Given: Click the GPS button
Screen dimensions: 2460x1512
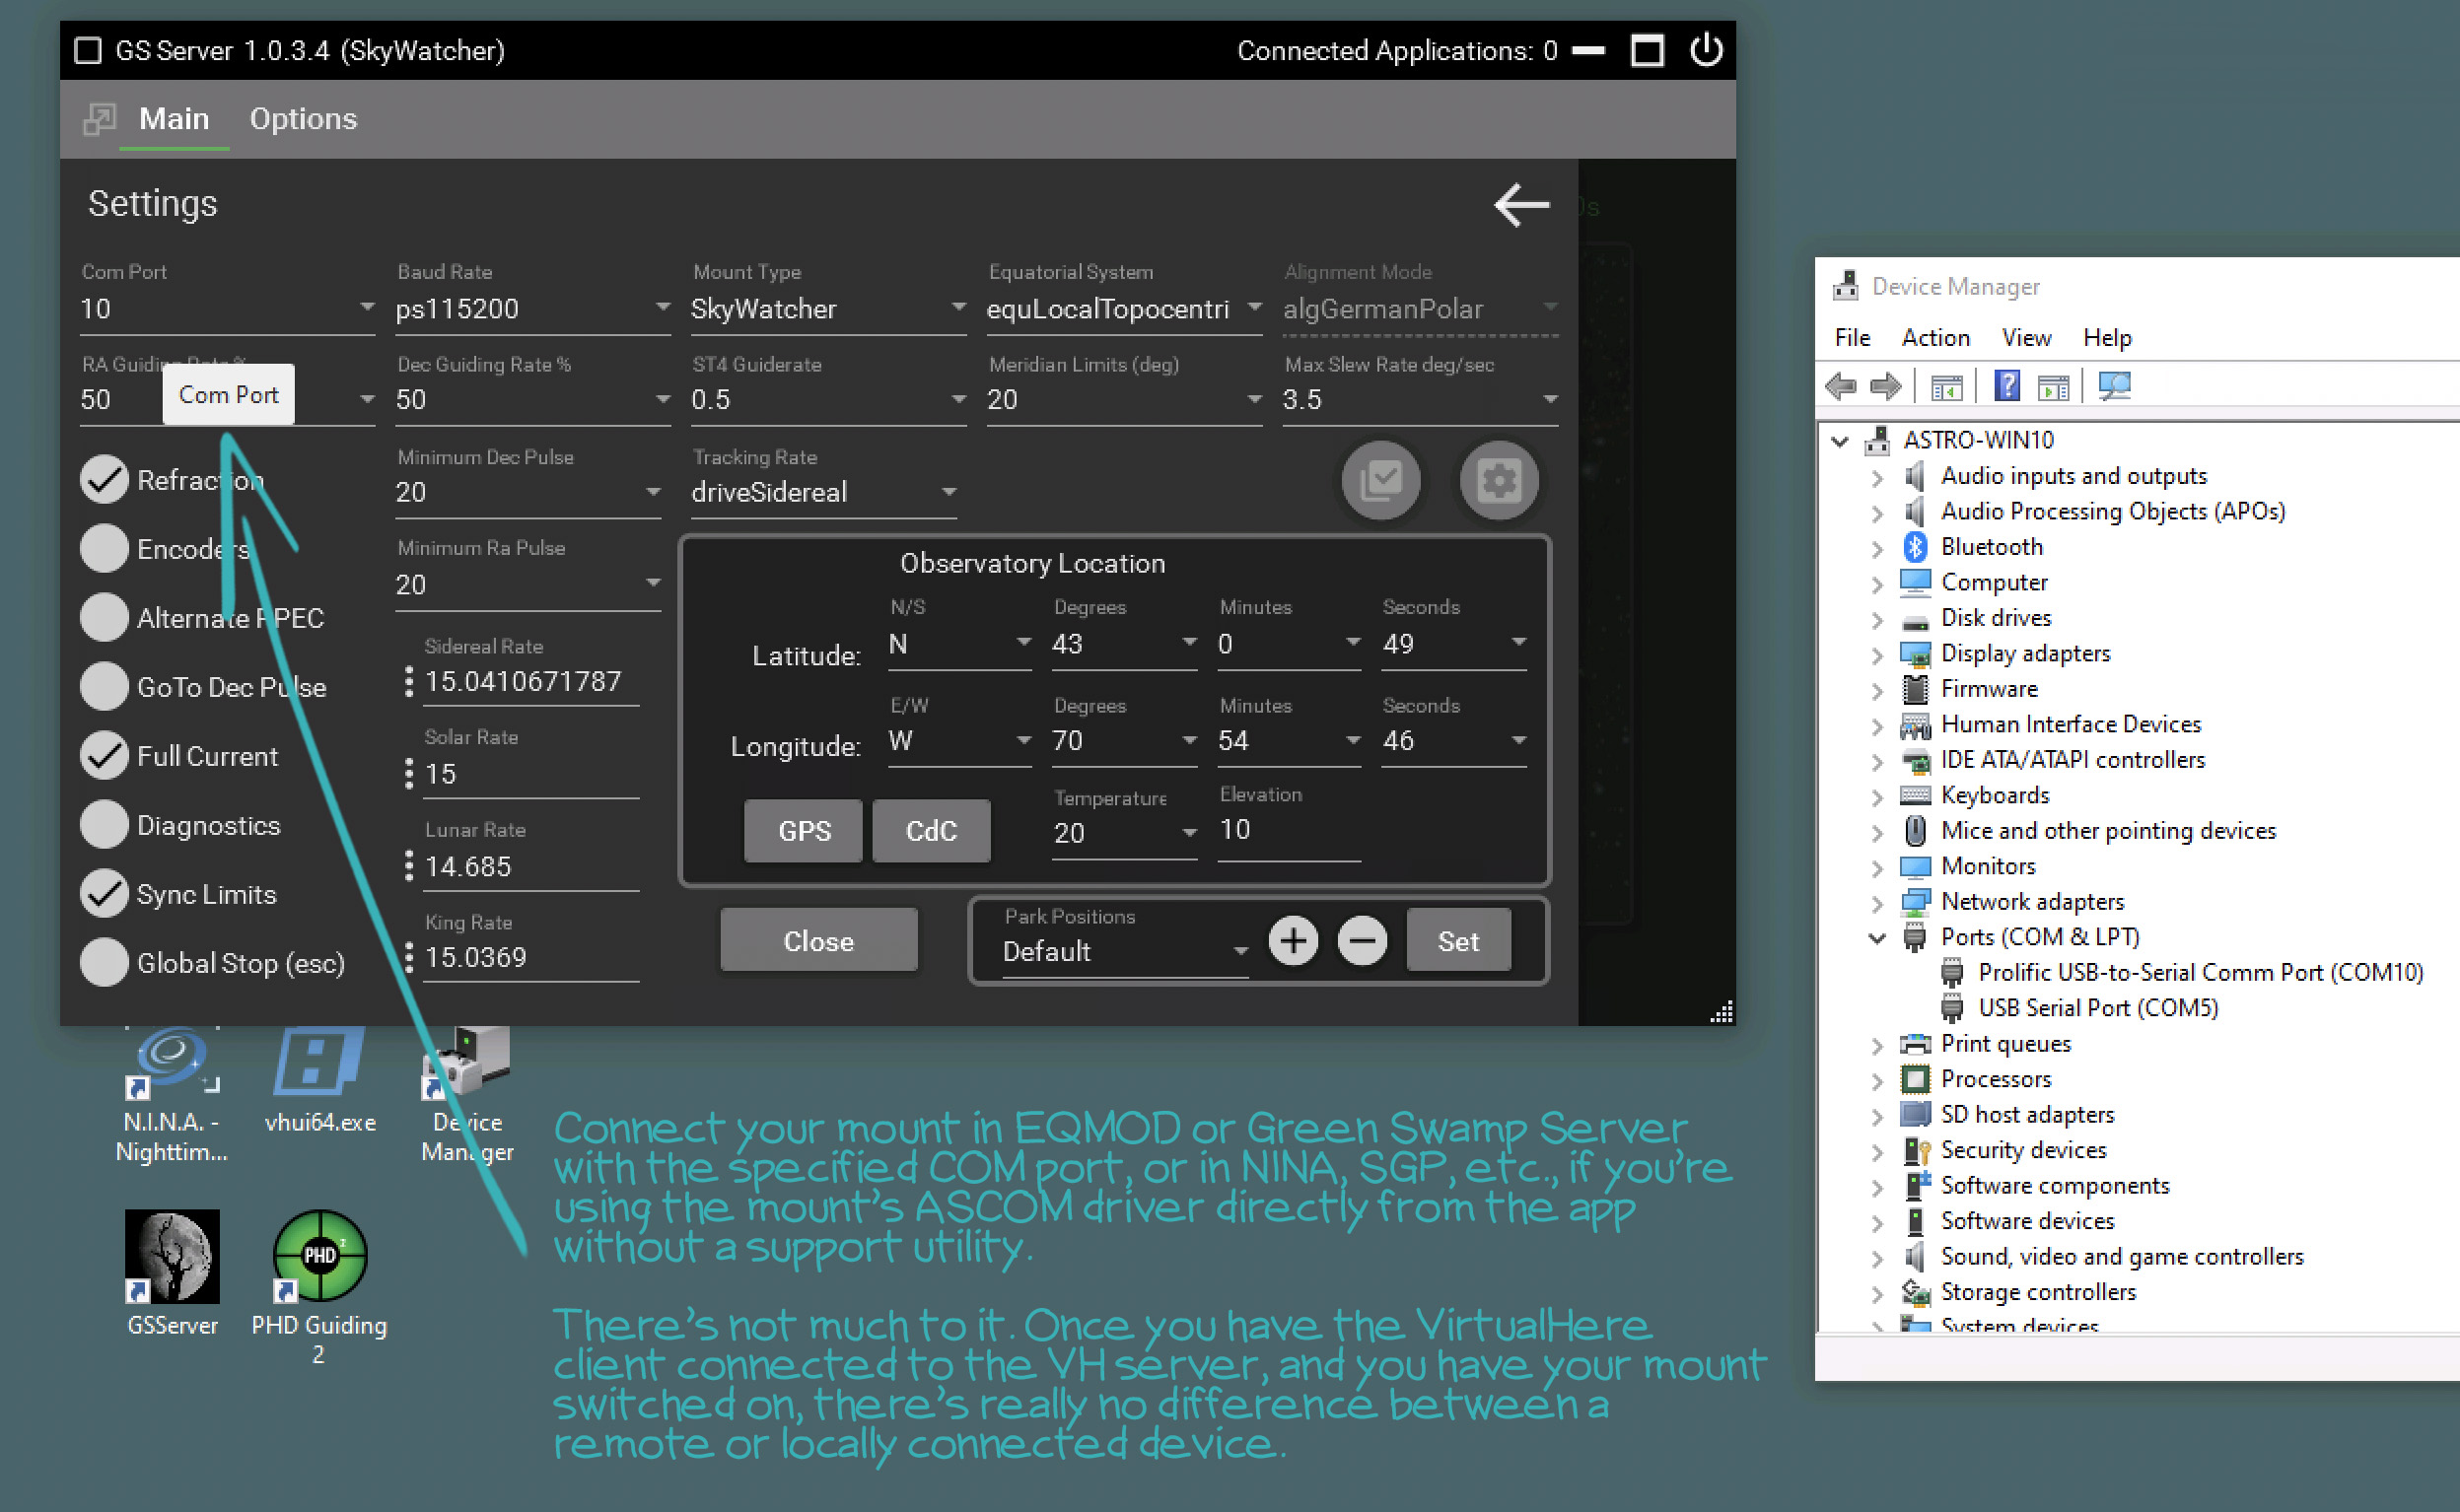Looking at the screenshot, I should pos(803,831).
